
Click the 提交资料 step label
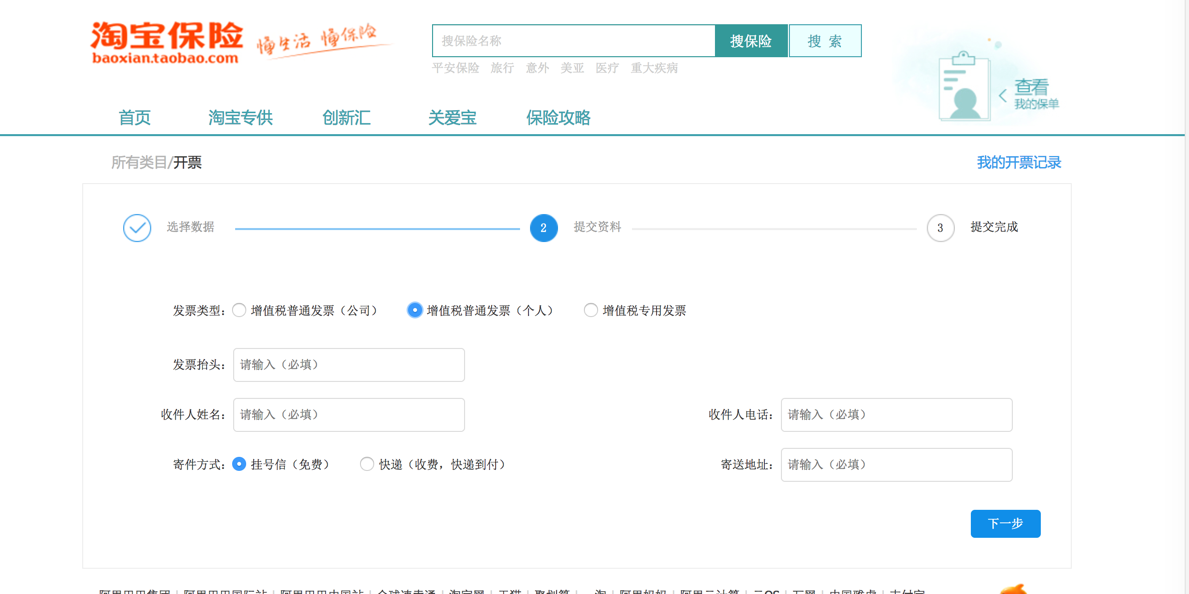pyautogui.click(x=598, y=227)
